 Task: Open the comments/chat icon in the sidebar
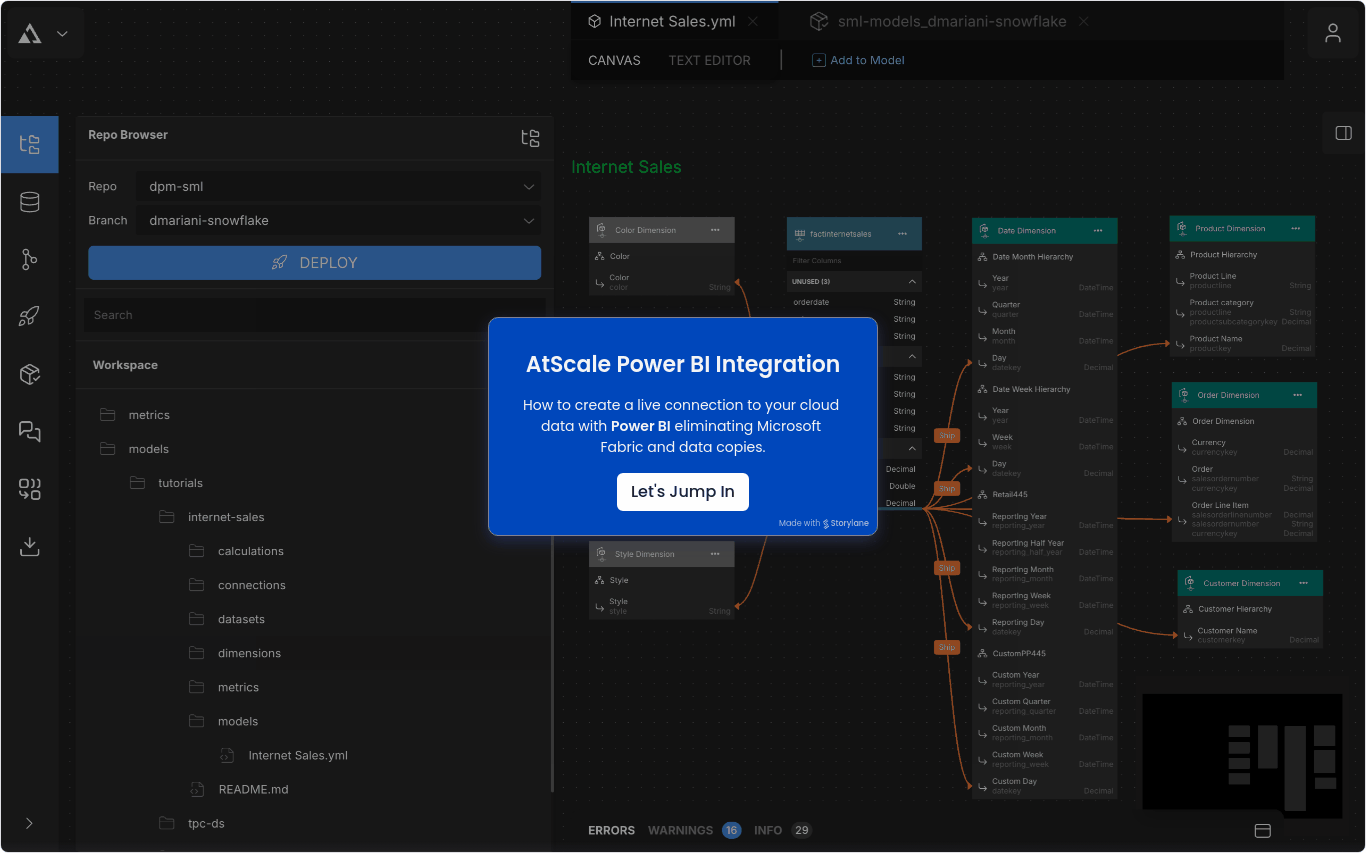click(30, 431)
